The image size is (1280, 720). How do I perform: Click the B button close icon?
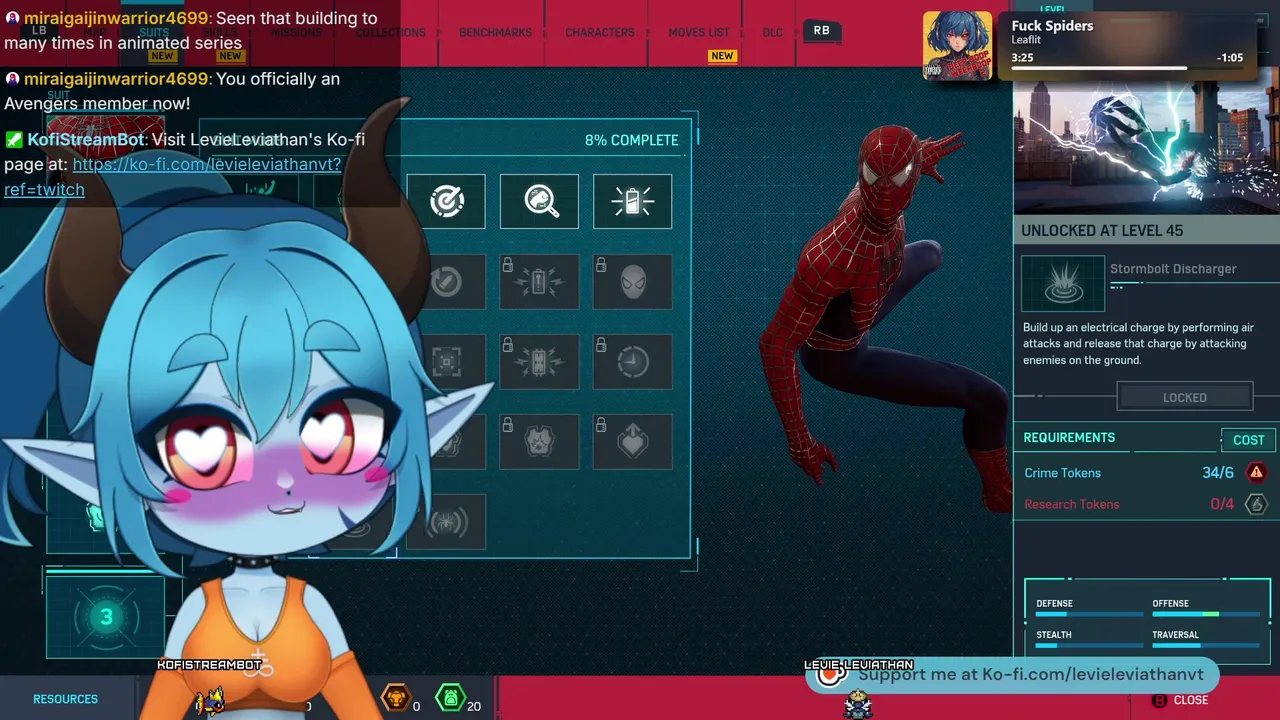(1160, 700)
